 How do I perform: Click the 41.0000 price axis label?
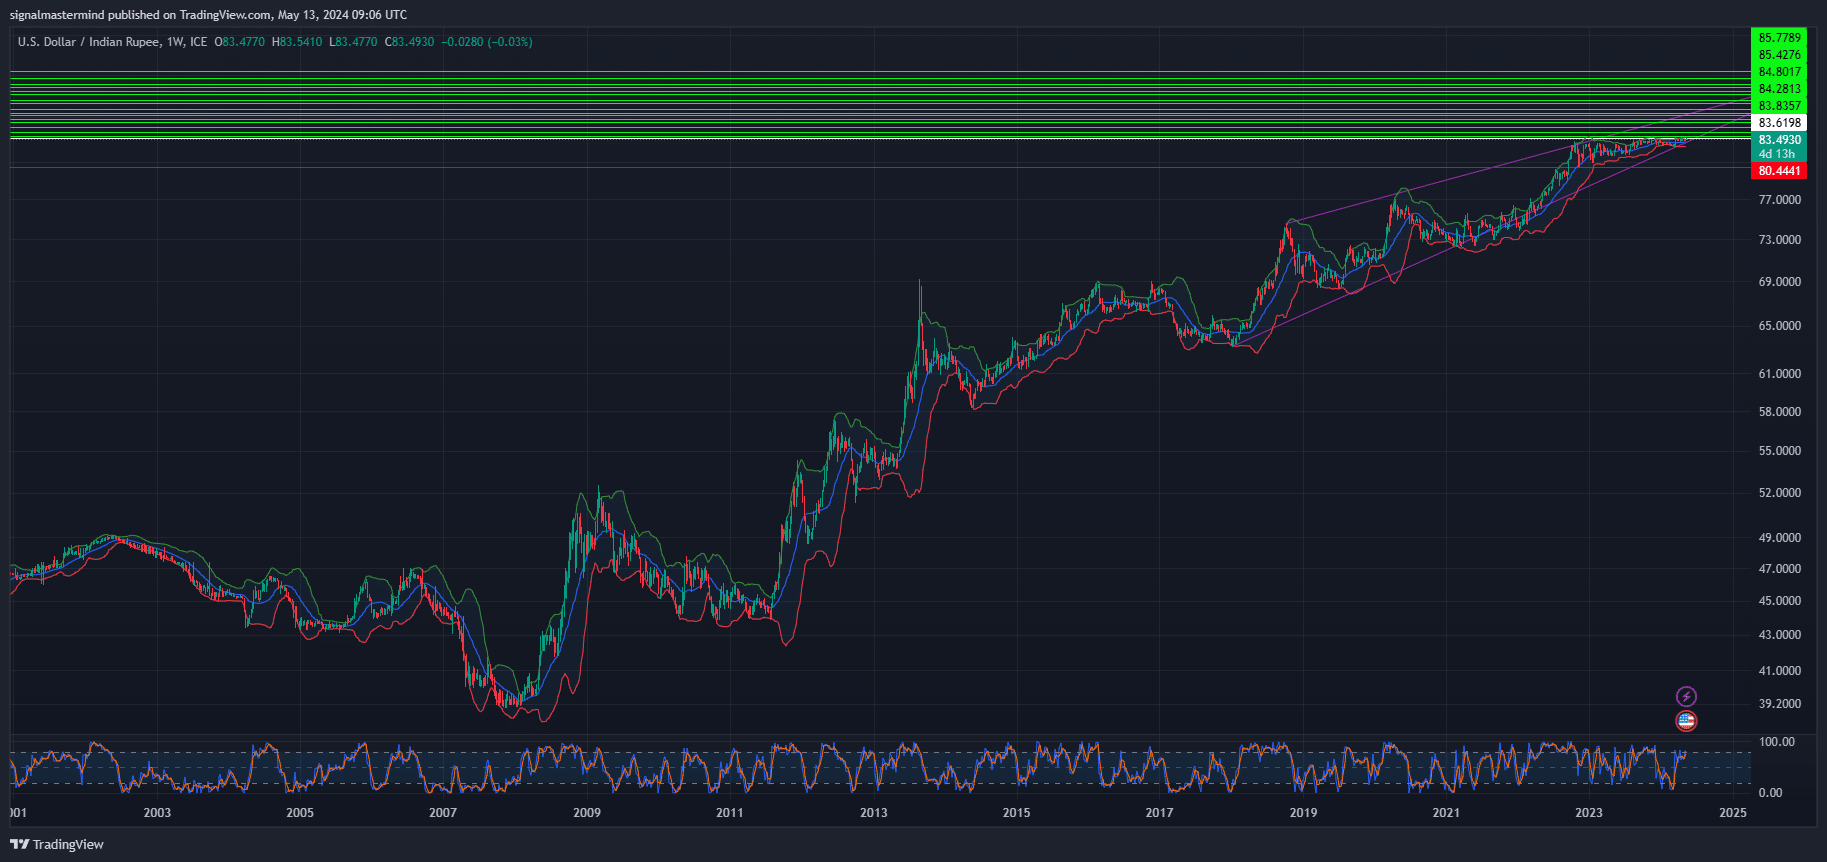pyautogui.click(x=1780, y=671)
